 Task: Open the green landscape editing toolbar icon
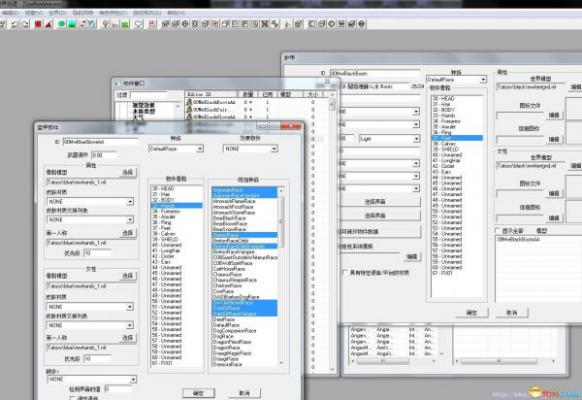pyautogui.click(x=72, y=24)
